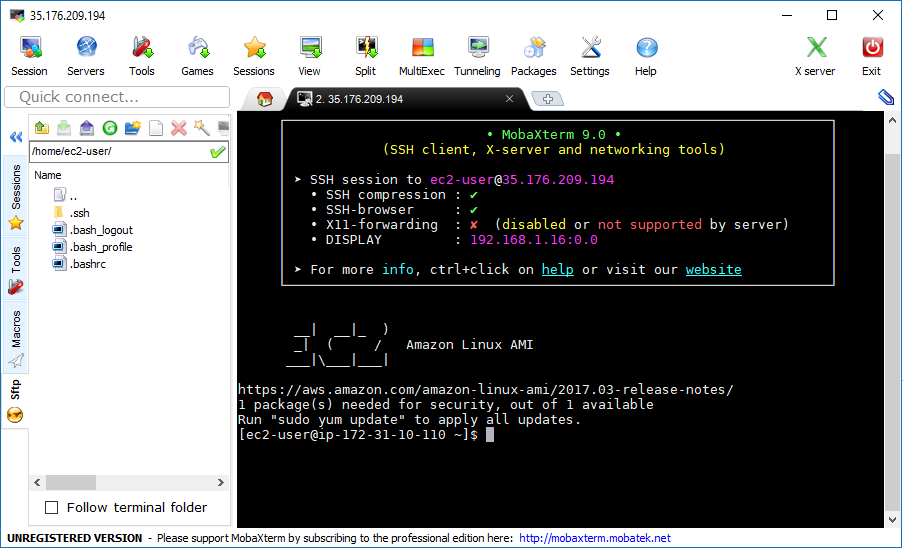
Task: Confirm the path with the green checkmark
Action: click(217, 152)
